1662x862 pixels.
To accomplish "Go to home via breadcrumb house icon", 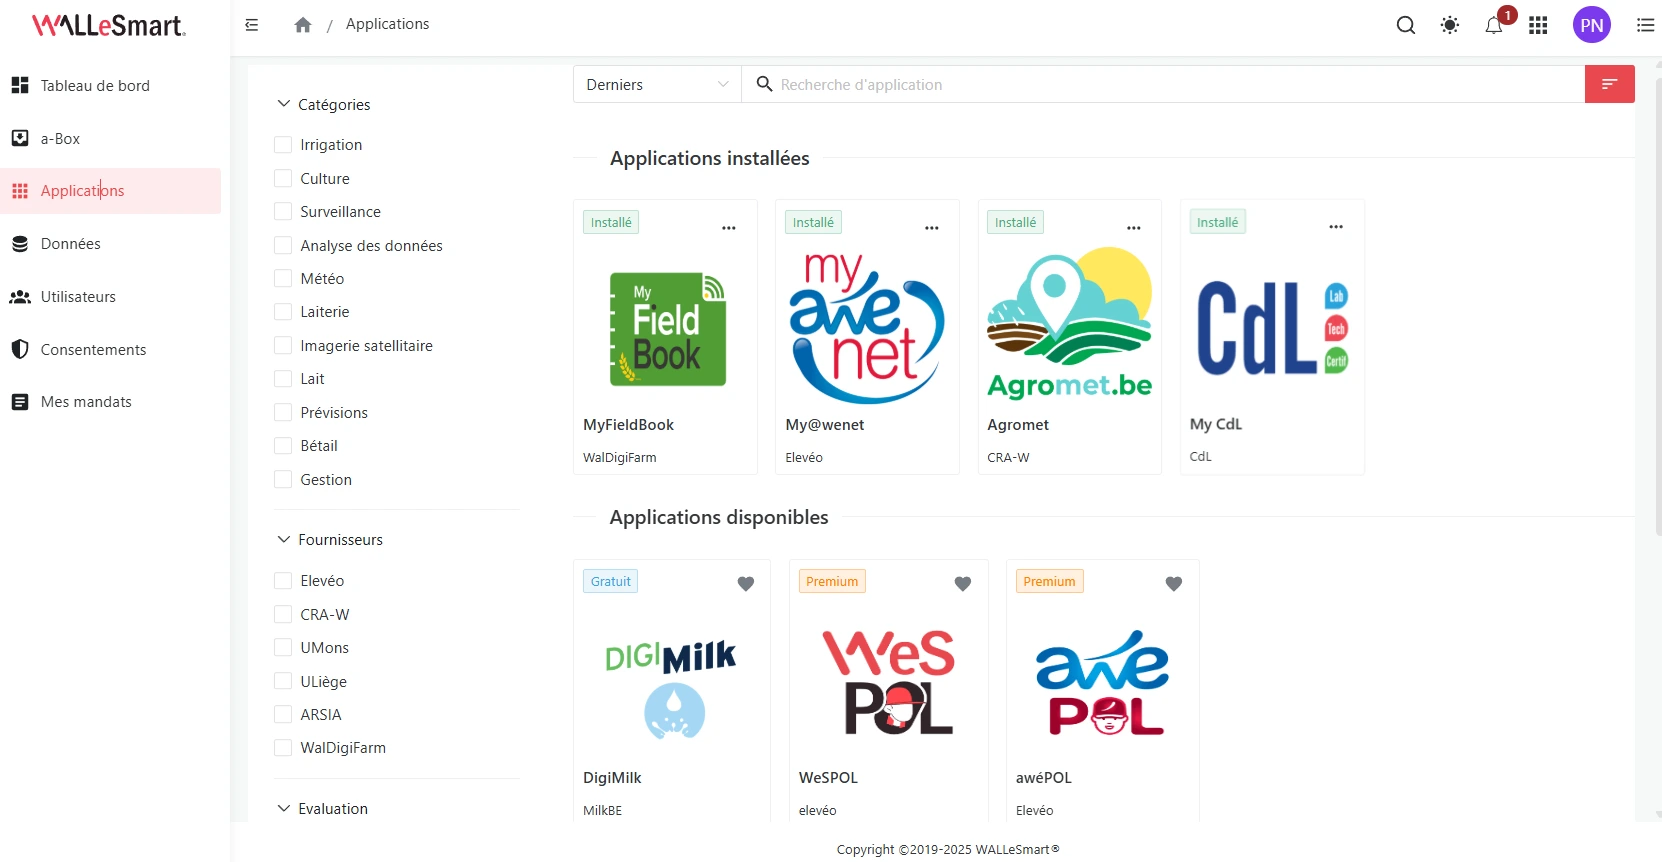I will (303, 25).
